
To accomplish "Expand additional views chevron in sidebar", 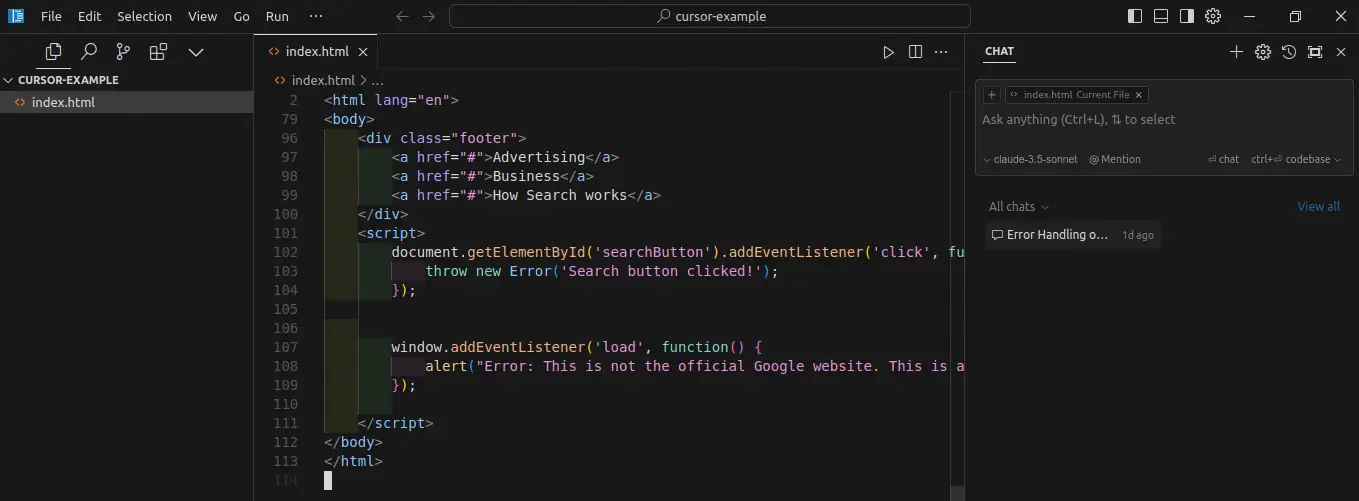I will (x=196, y=52).
